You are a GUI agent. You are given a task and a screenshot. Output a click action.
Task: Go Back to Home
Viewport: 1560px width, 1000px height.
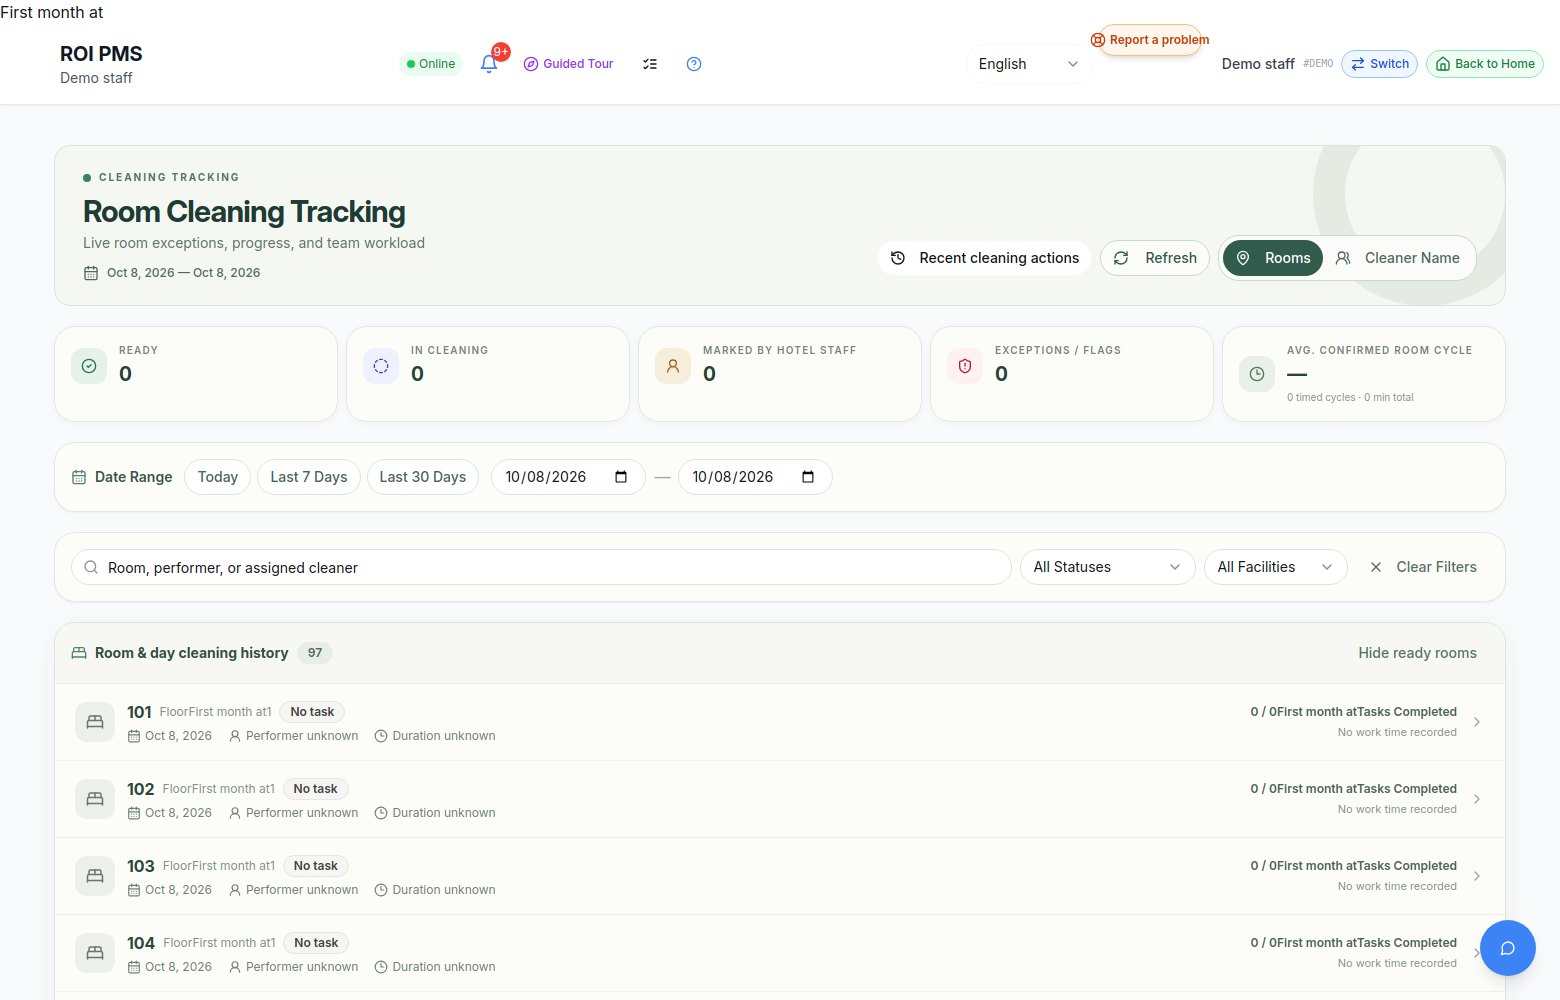(1484, 64)
